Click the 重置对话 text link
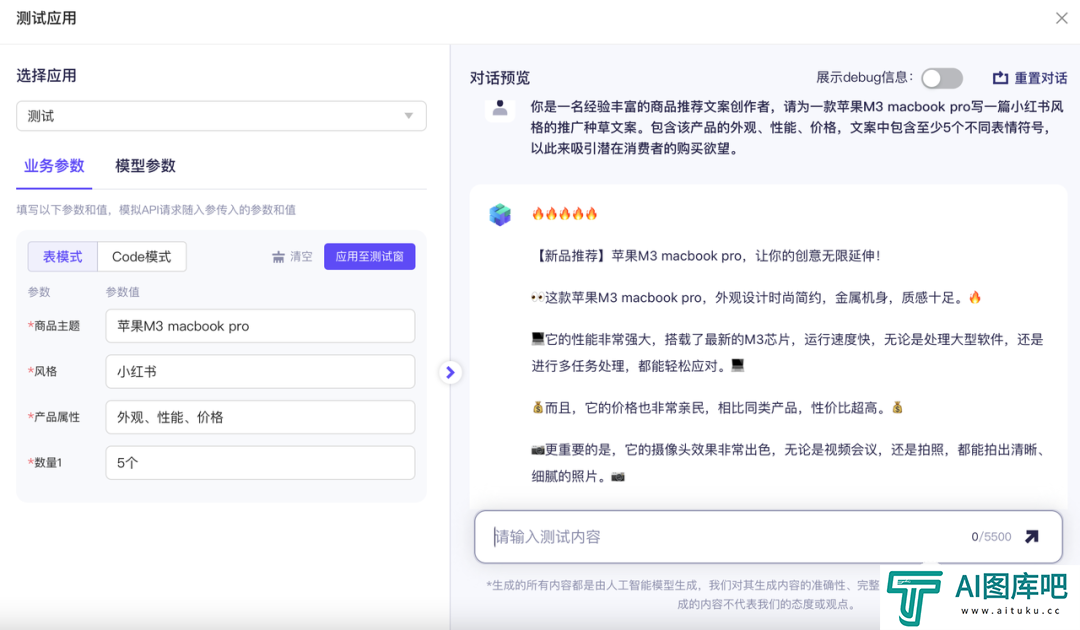1080x630 pixels. pyautogui.click(x=1041, y=78)
